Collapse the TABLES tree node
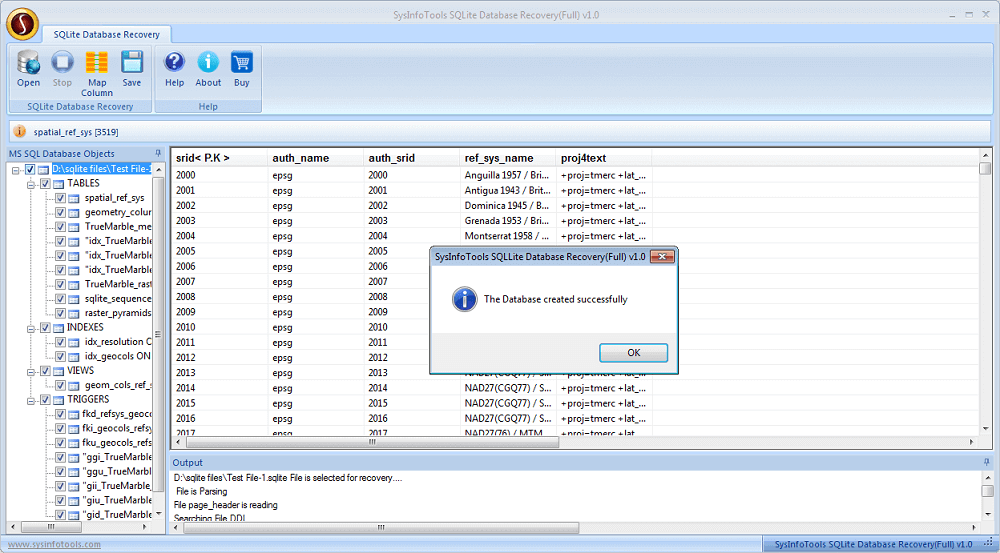The width and height of the screenshot is (1000, 553). [x=31, y=184]
